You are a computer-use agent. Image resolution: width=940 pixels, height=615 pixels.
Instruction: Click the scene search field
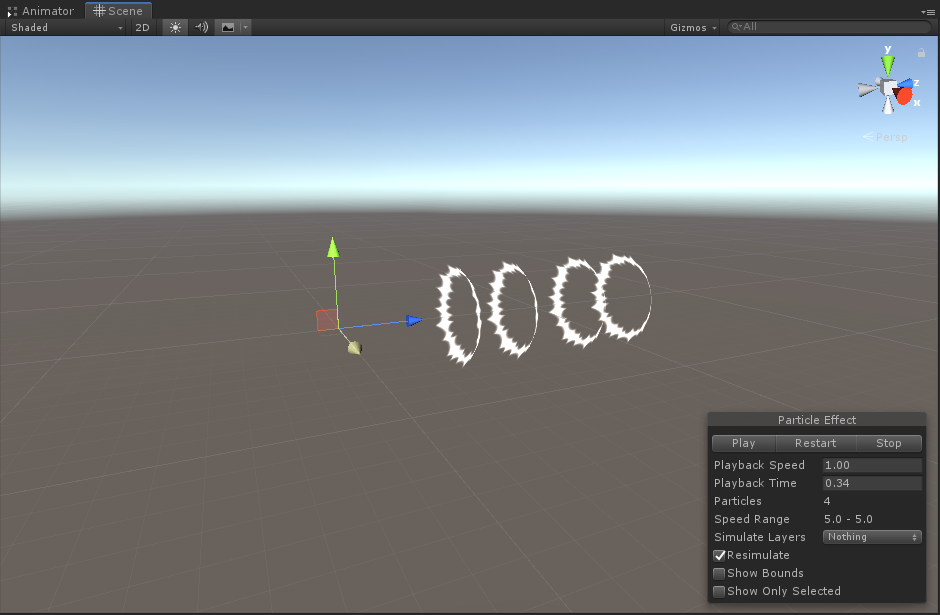point(829,27)
